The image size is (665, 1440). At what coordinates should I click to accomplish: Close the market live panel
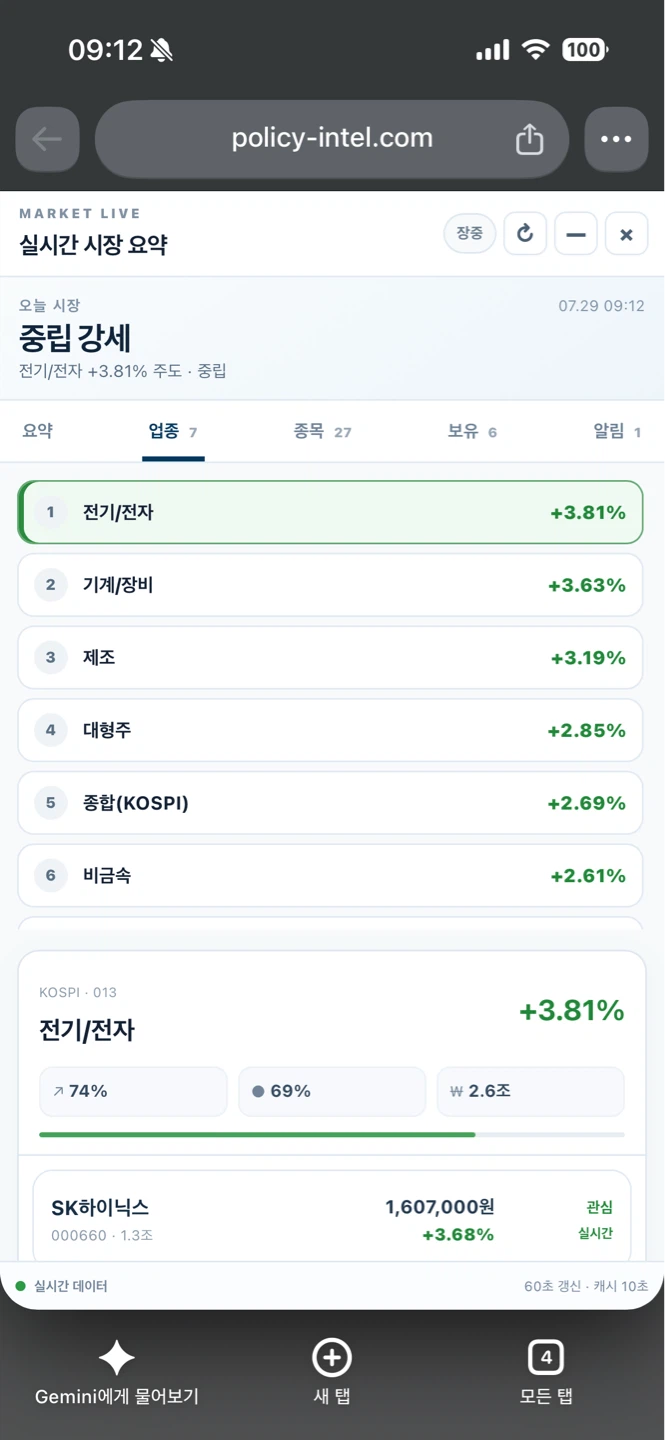tap(627, 234)
